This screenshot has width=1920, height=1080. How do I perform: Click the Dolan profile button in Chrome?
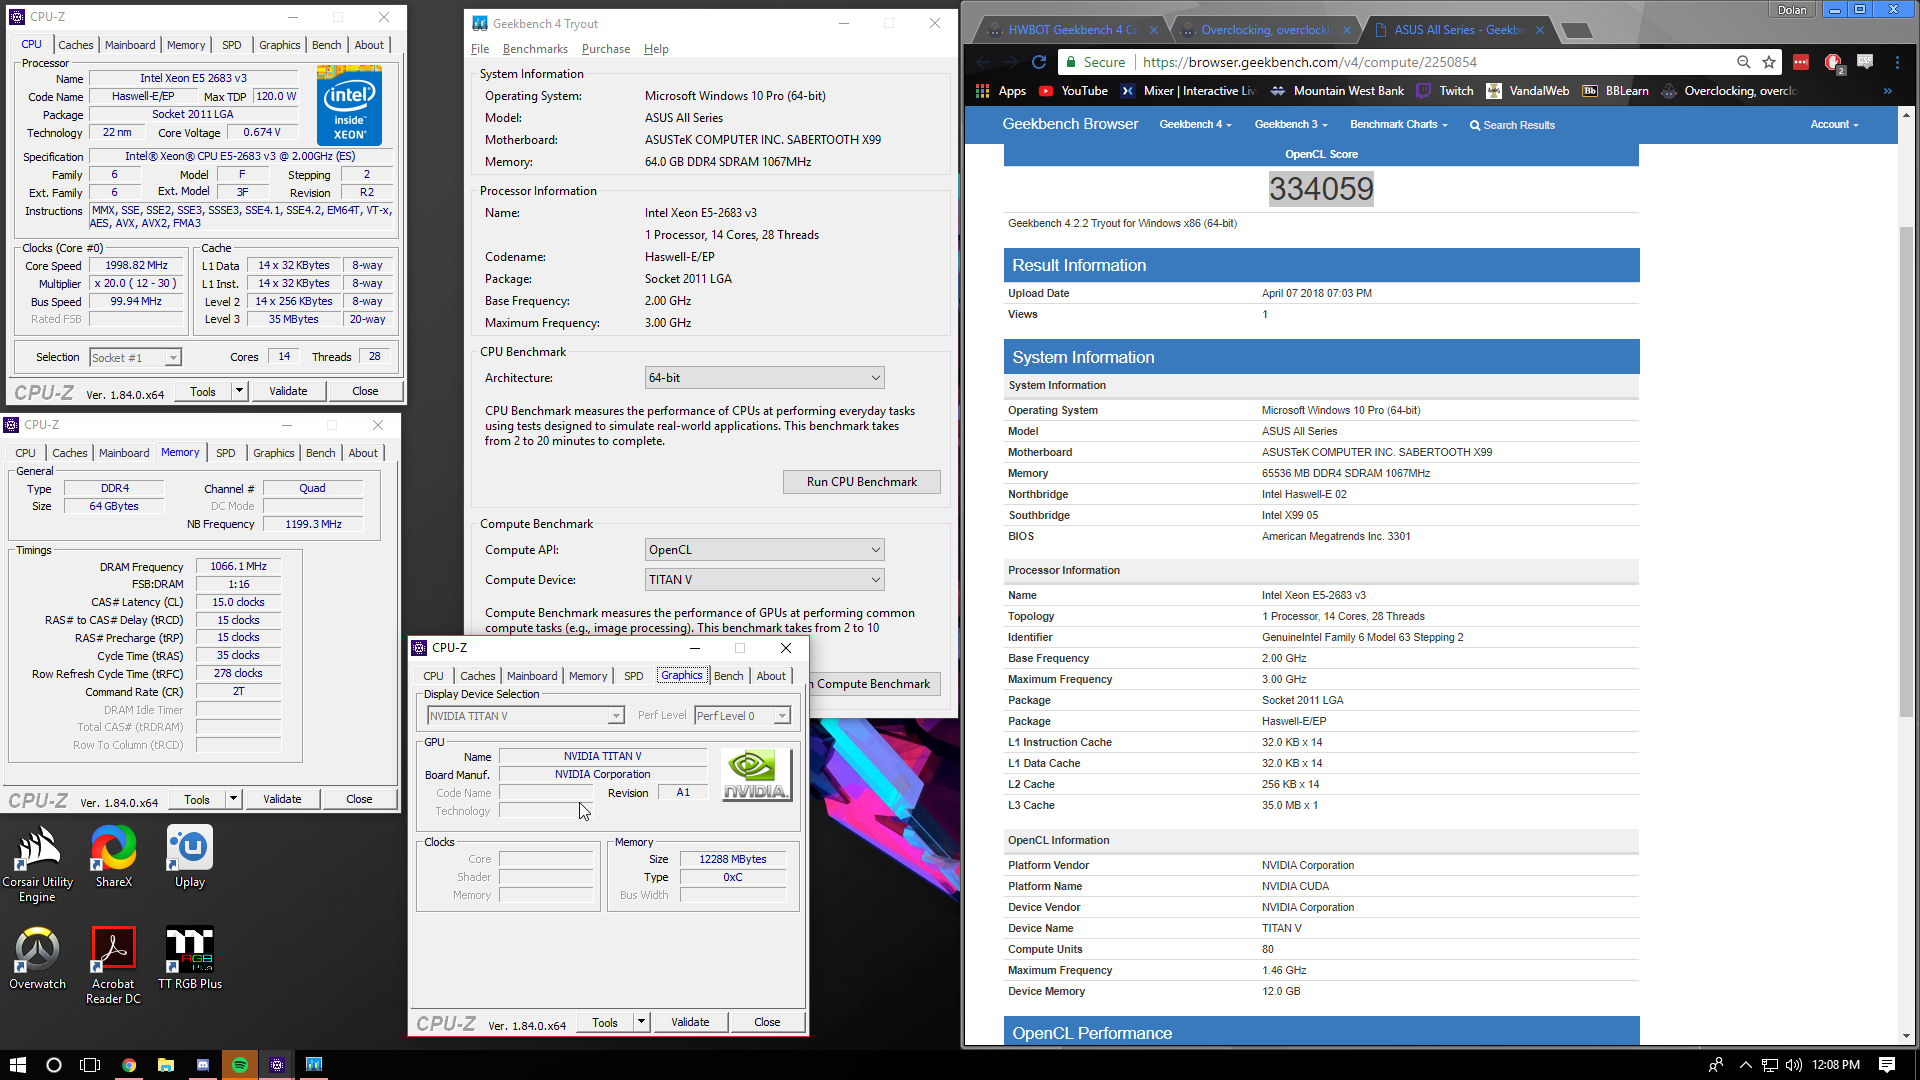(1792, 10)
